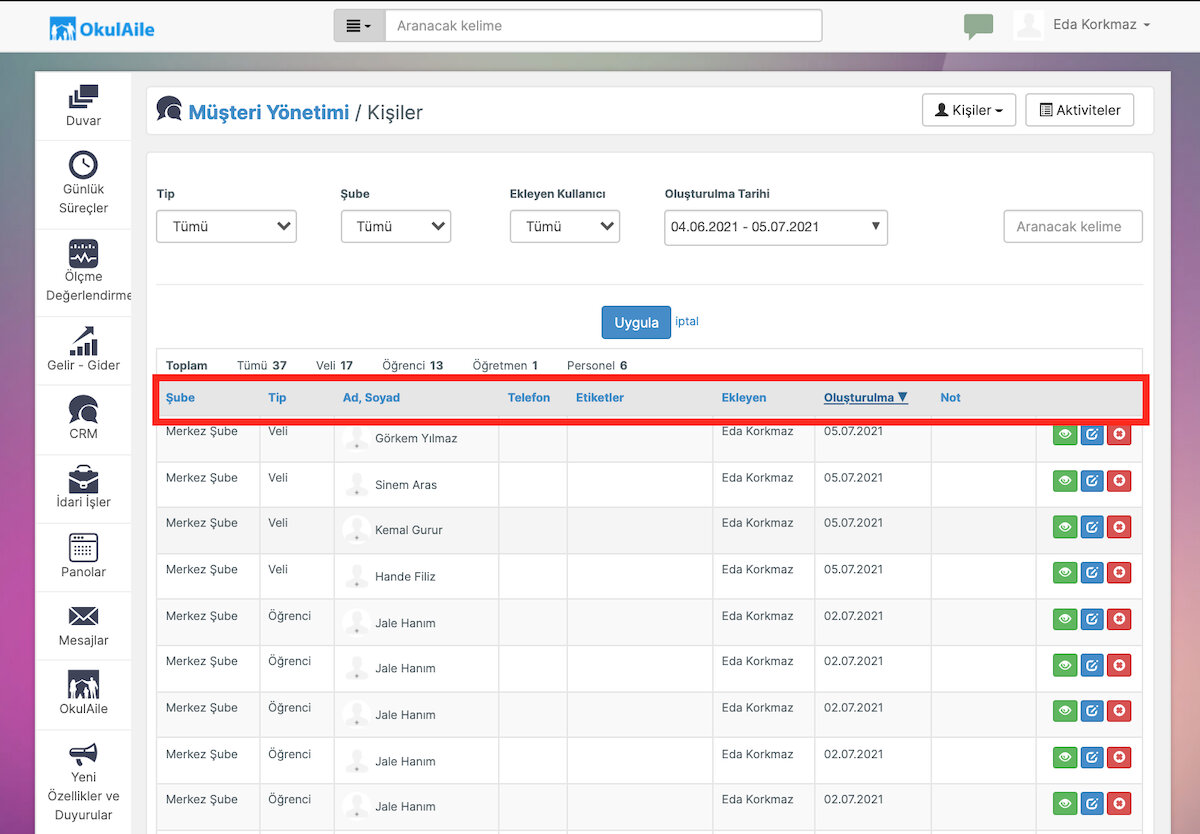
Task: Open the Oluşturulma Tarihi date range picker
Action: (x=776, y=227)
